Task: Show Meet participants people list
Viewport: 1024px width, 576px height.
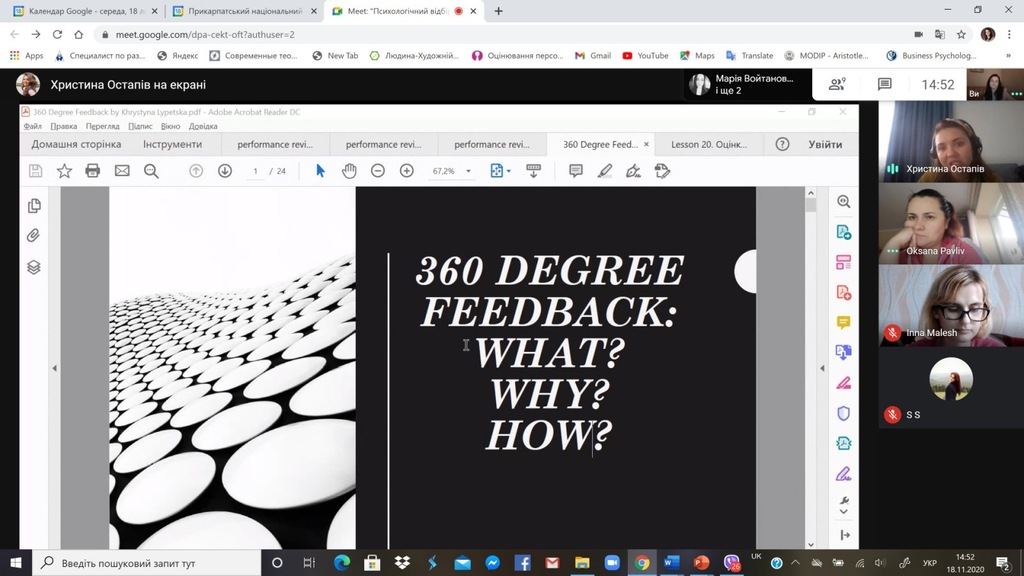Action: [837, 85]
